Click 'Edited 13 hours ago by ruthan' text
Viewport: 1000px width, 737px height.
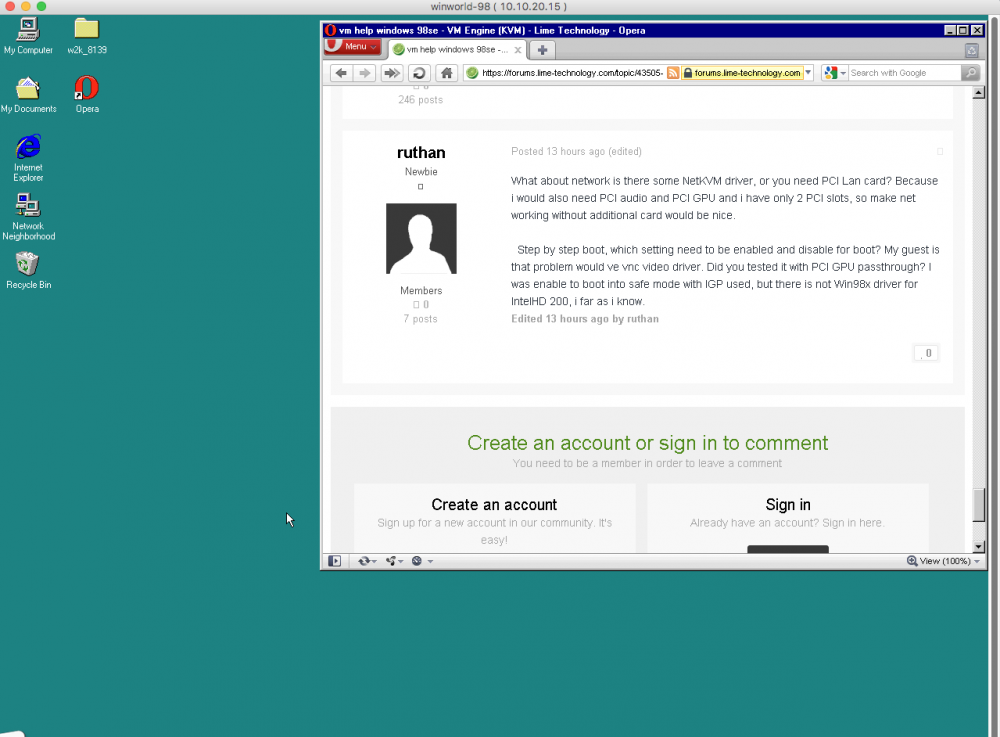(585, 319)
